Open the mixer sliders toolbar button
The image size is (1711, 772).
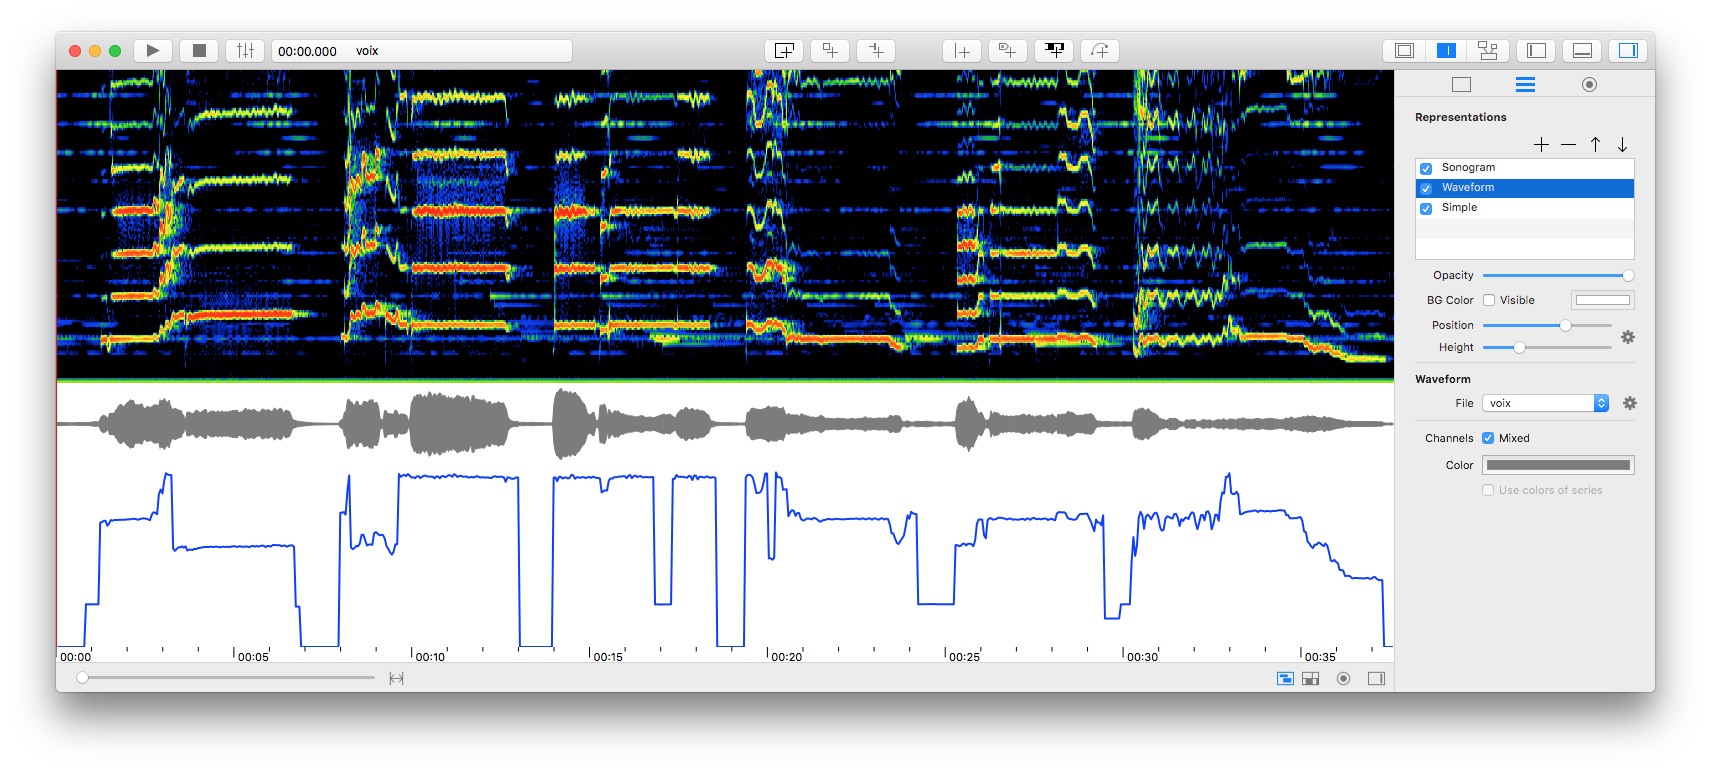pyautogui.click(x=245, y=51)
